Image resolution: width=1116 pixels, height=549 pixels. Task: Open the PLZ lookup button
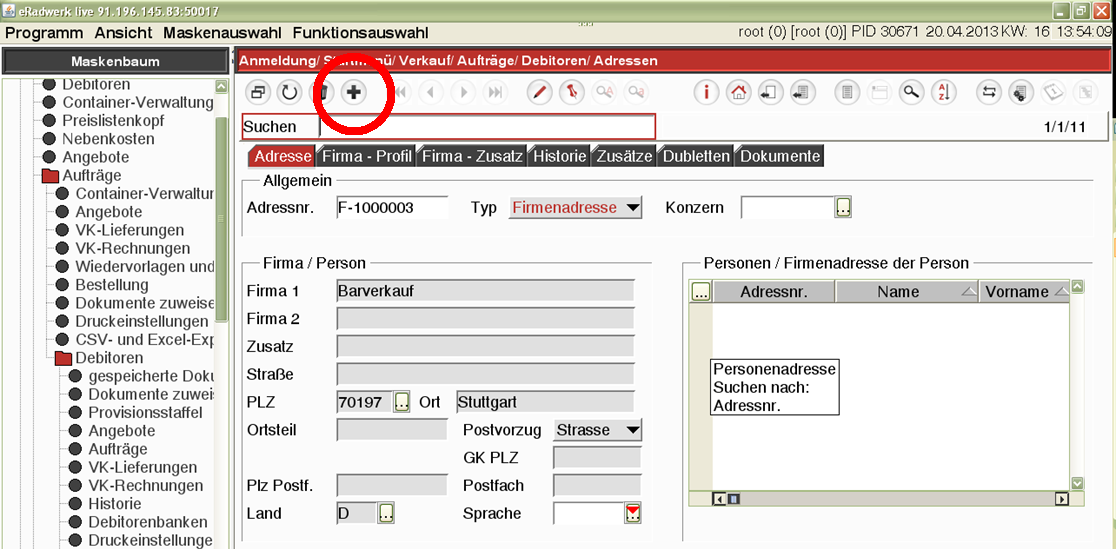click(x=402, y=402)
